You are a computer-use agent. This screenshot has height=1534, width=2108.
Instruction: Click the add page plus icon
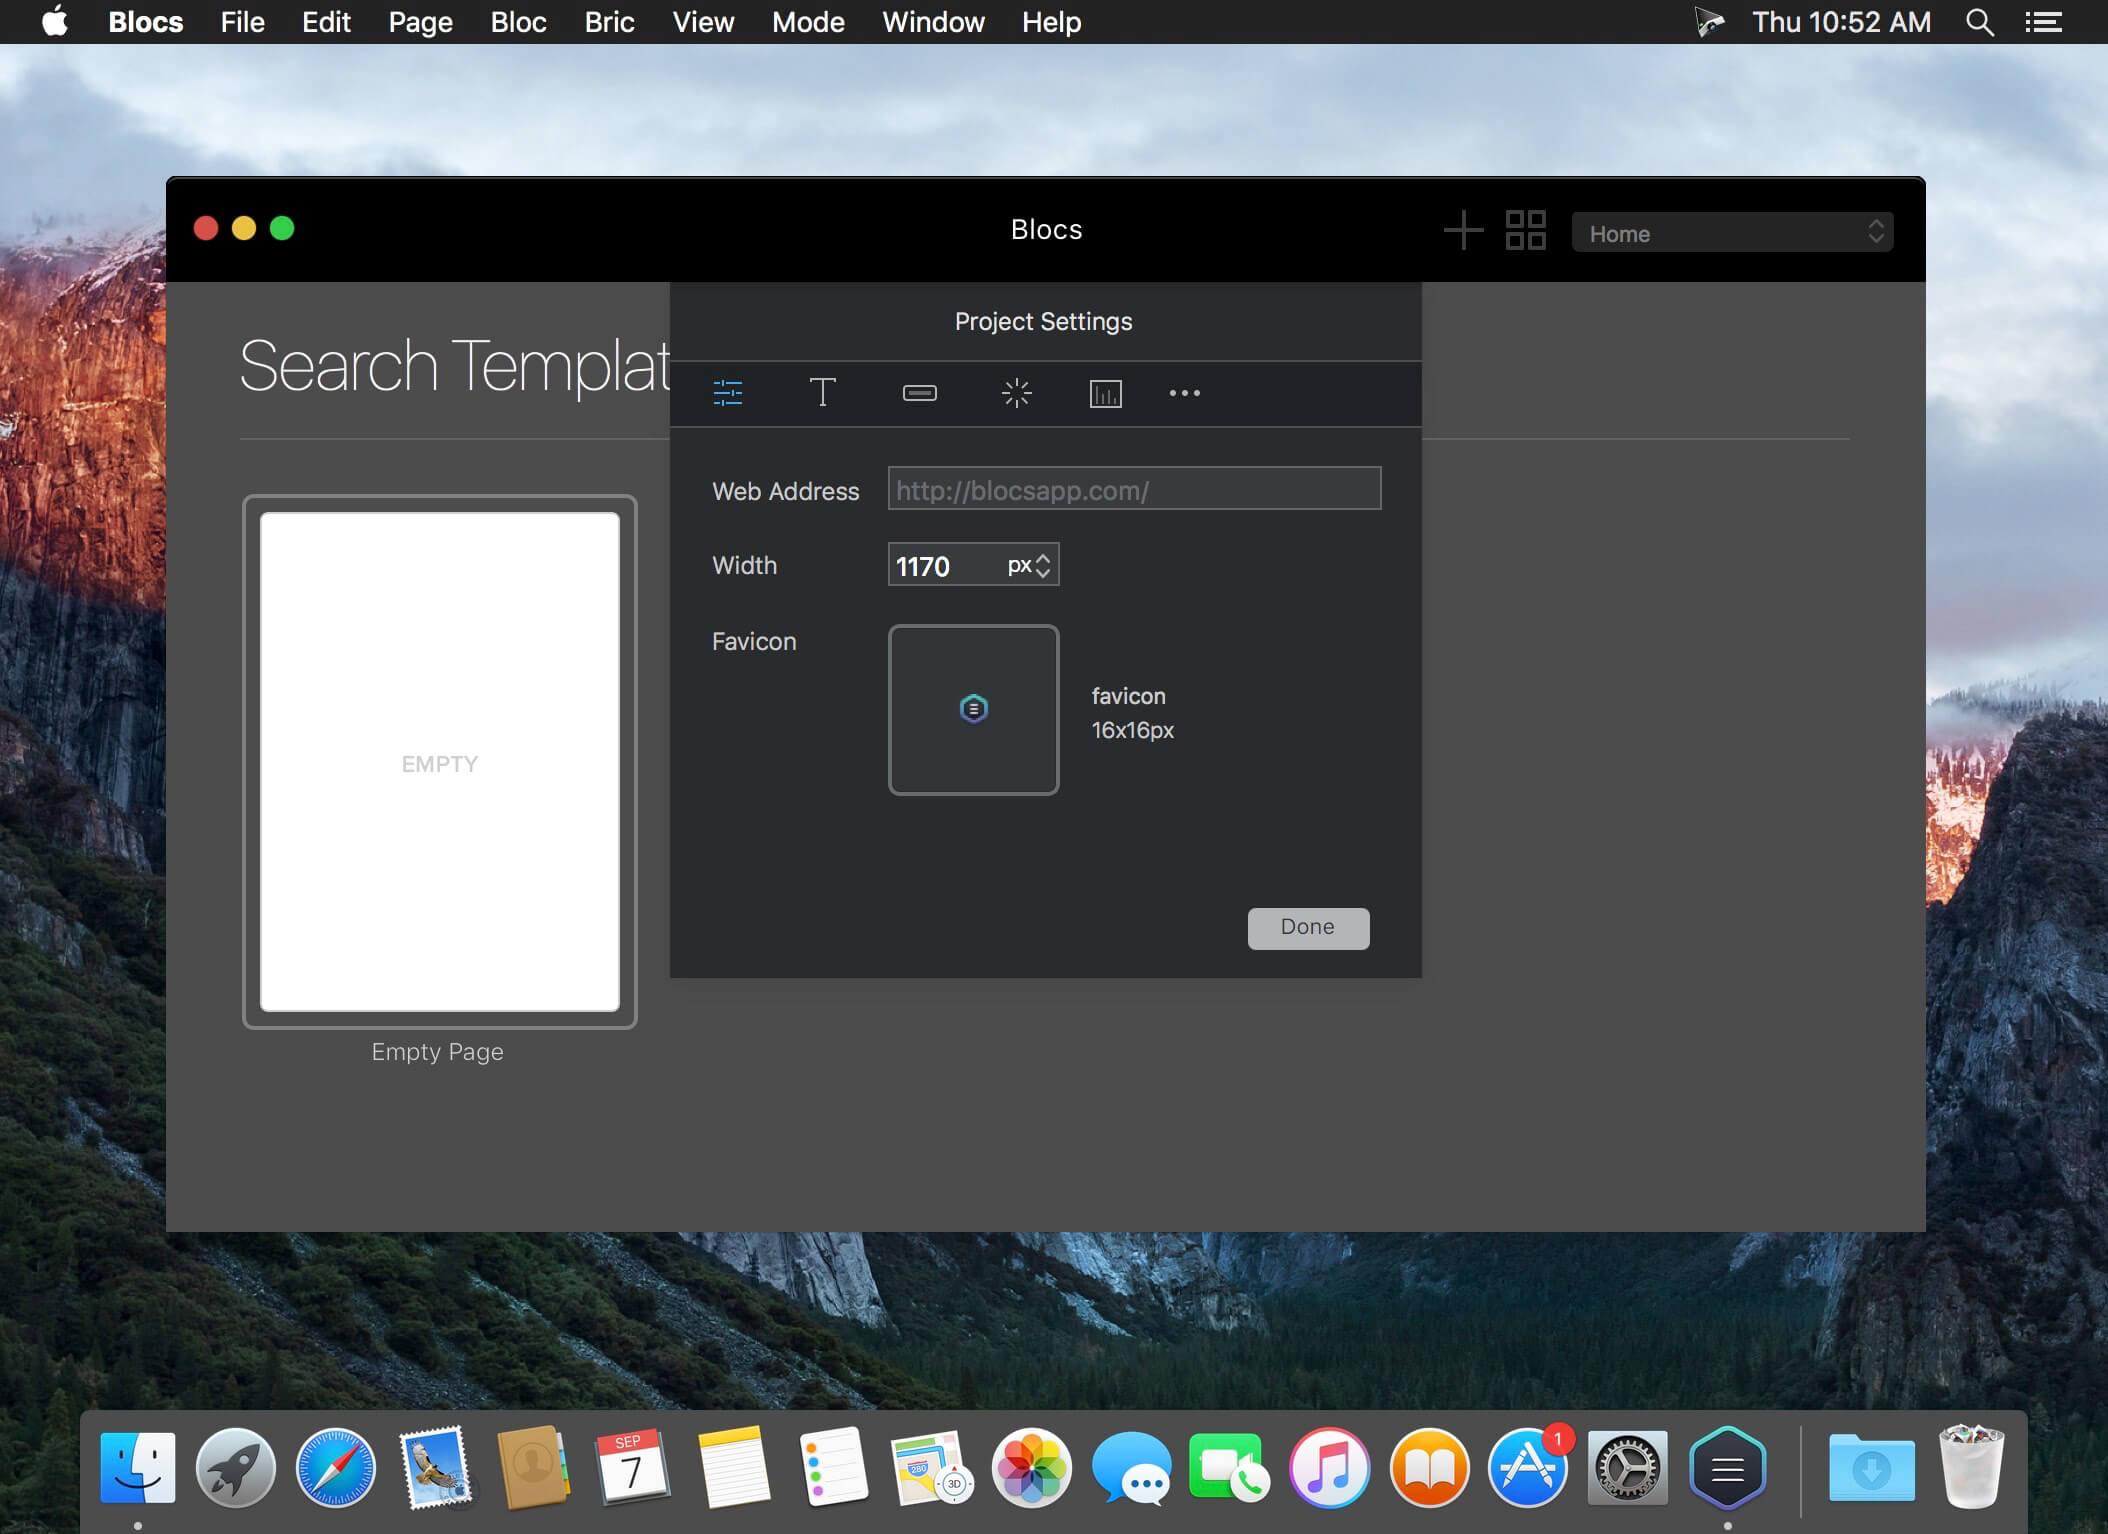(x=1463, y=231)
